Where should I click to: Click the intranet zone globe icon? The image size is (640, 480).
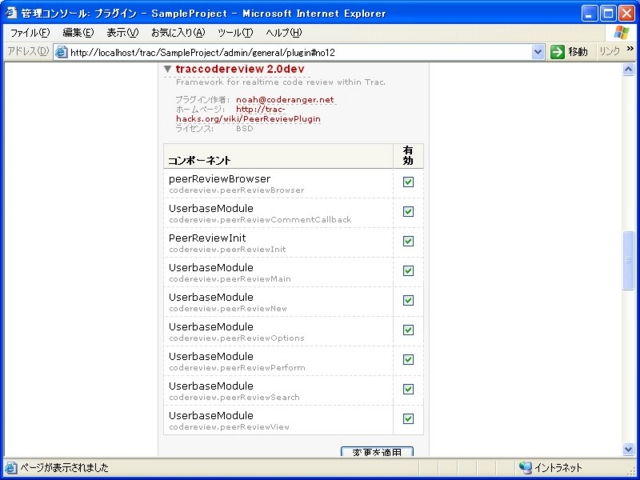pyautogui.click(x=525, y=467)
